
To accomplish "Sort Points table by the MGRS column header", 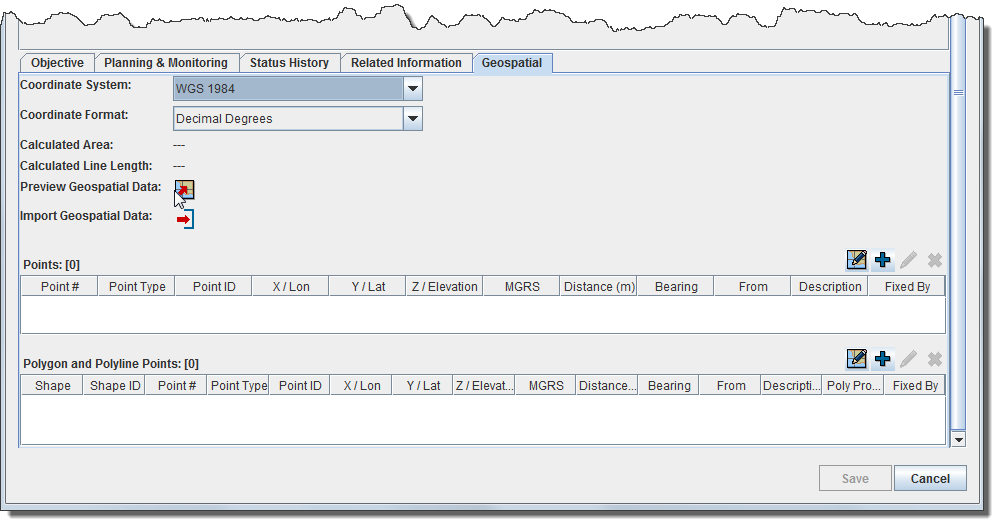I will [522, 287].
